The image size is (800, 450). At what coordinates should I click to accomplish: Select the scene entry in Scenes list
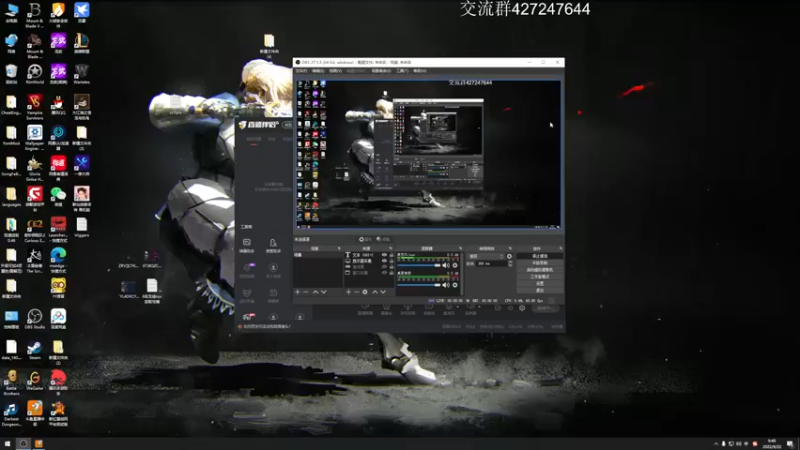pos(317,255)
